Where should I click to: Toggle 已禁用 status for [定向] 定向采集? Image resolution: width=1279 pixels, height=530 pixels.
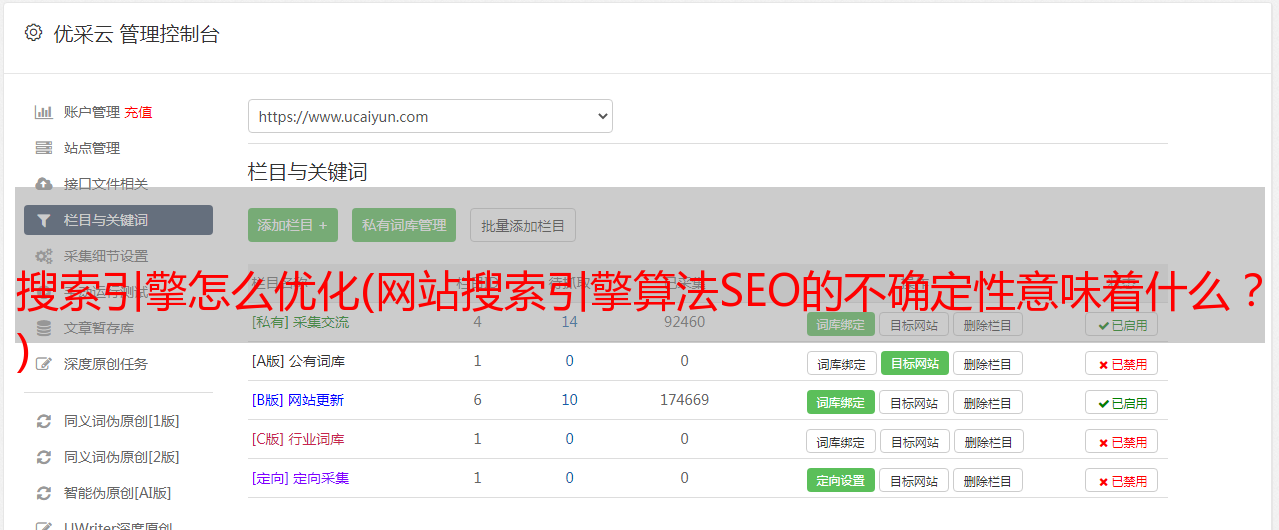click(x=1121, y=480)
